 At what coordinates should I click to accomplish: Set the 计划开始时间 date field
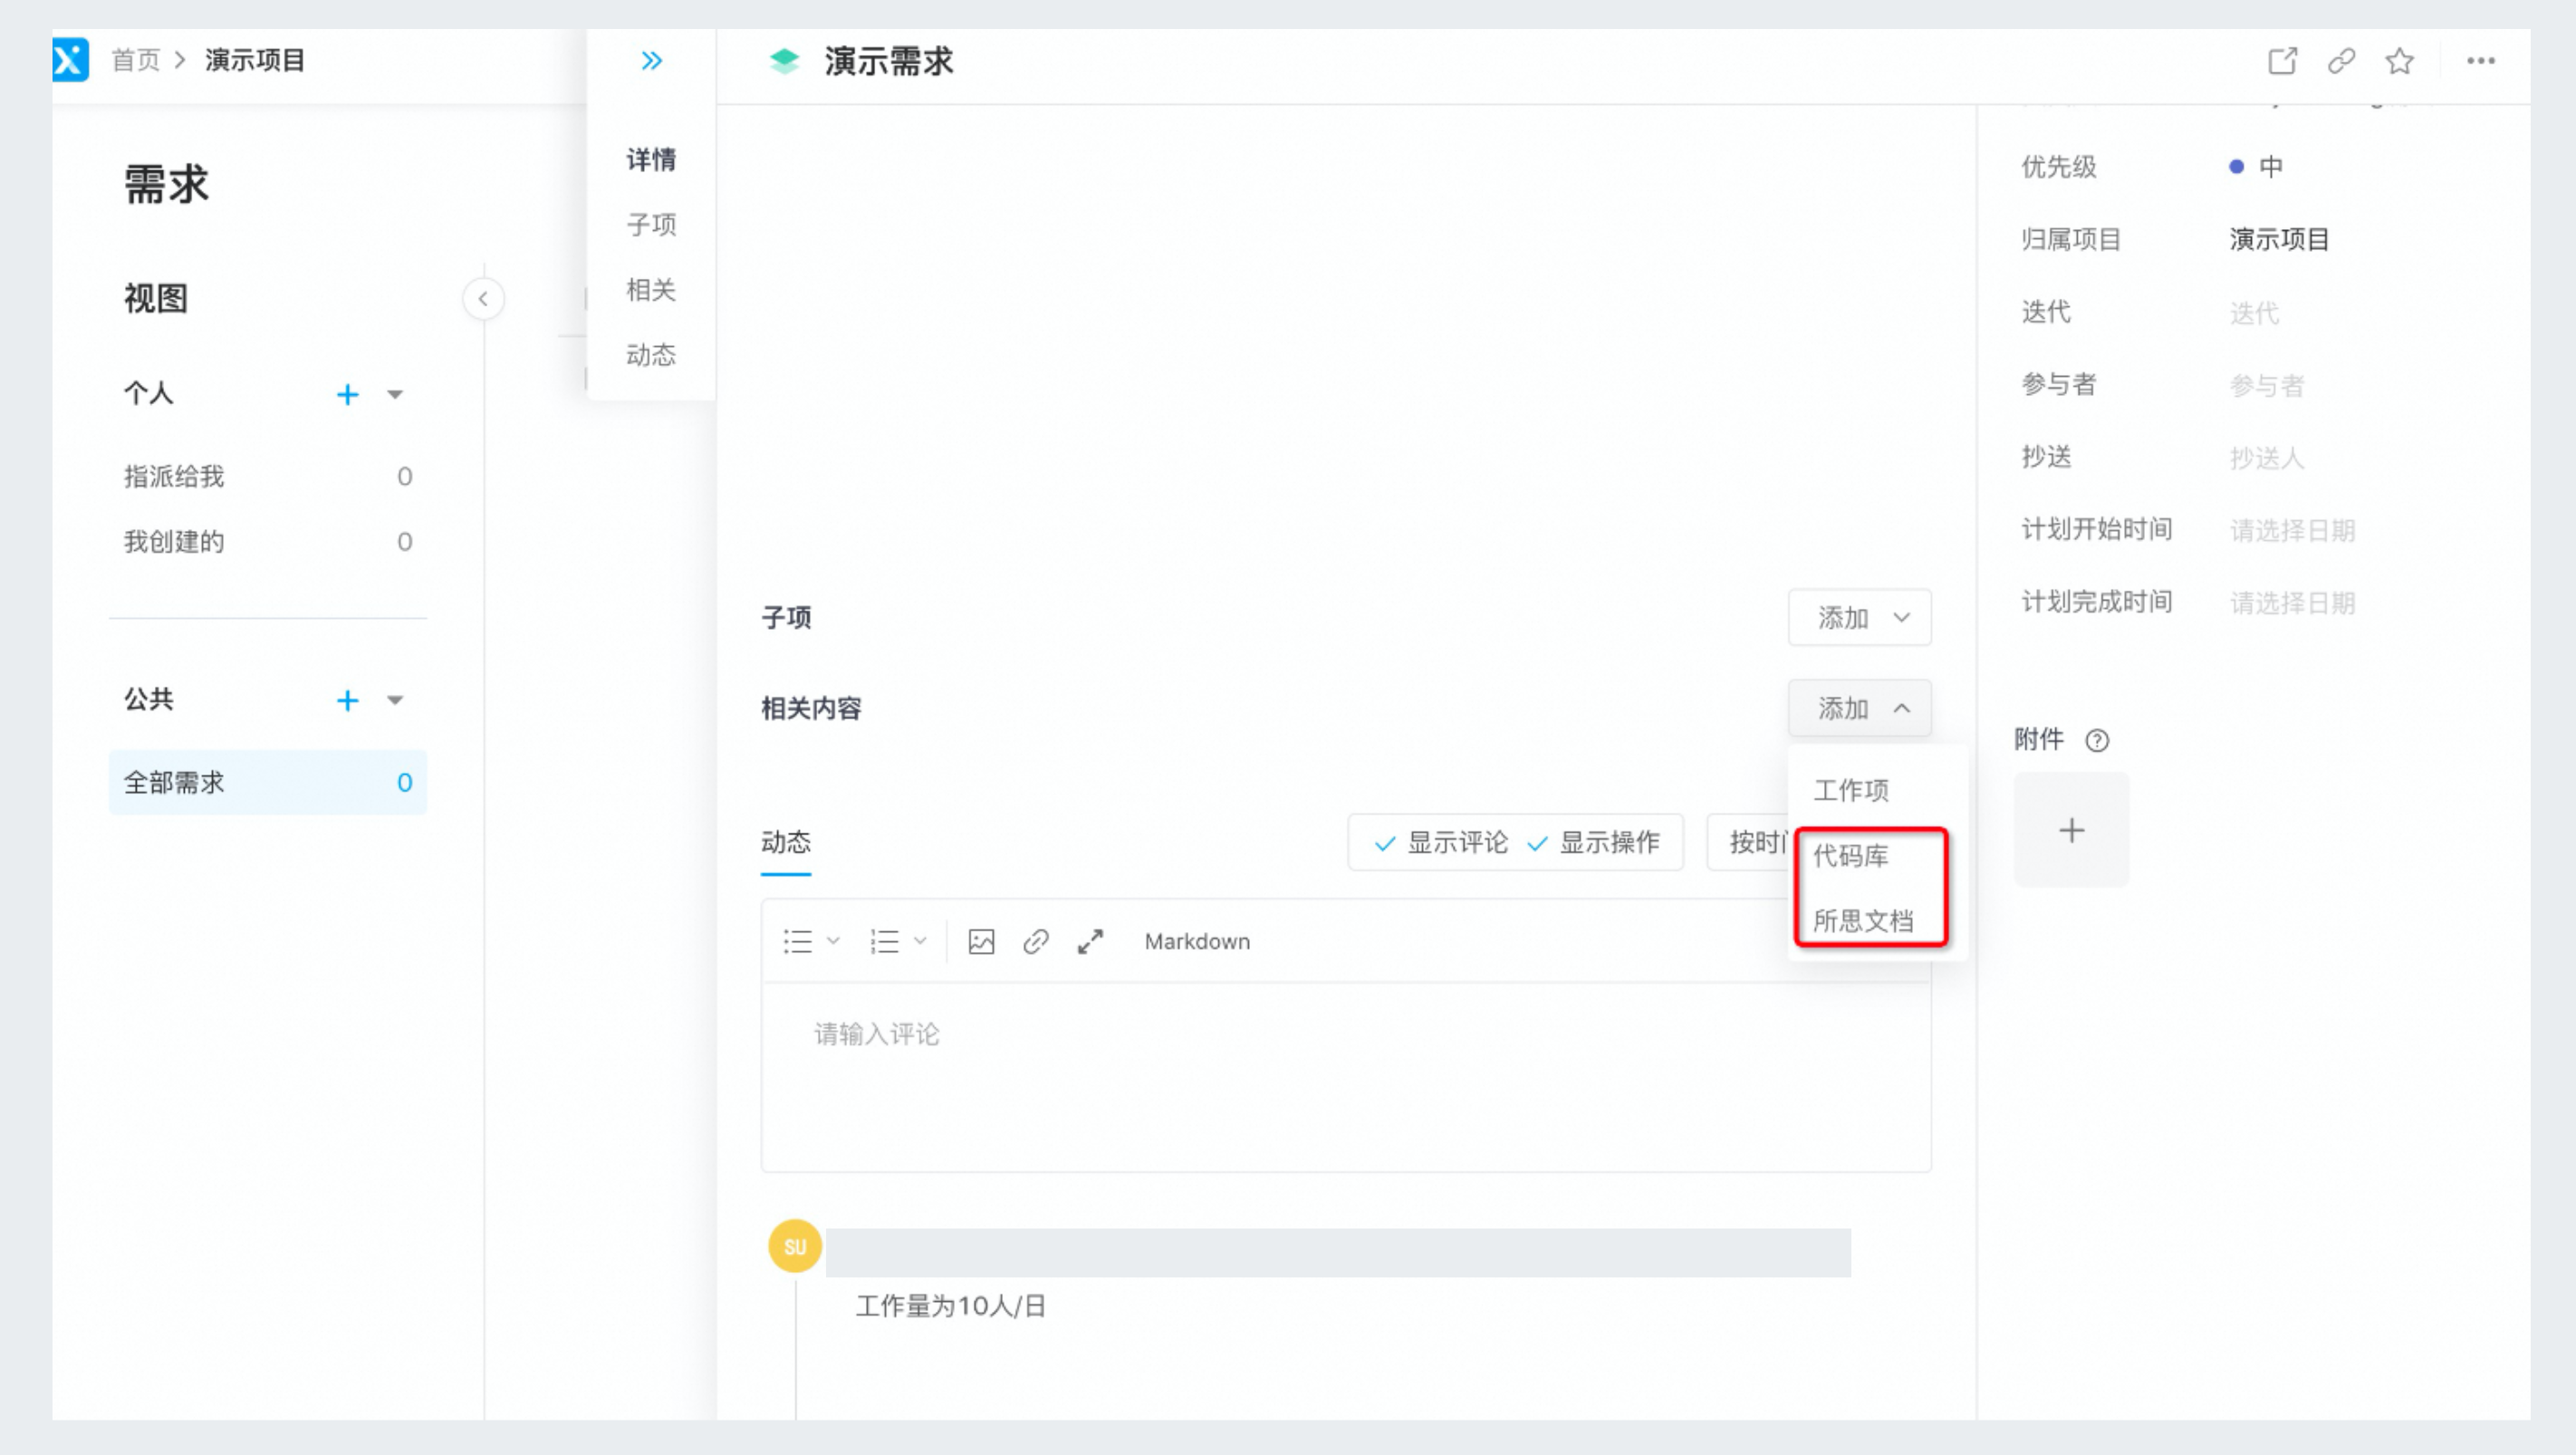(2292, 530)
